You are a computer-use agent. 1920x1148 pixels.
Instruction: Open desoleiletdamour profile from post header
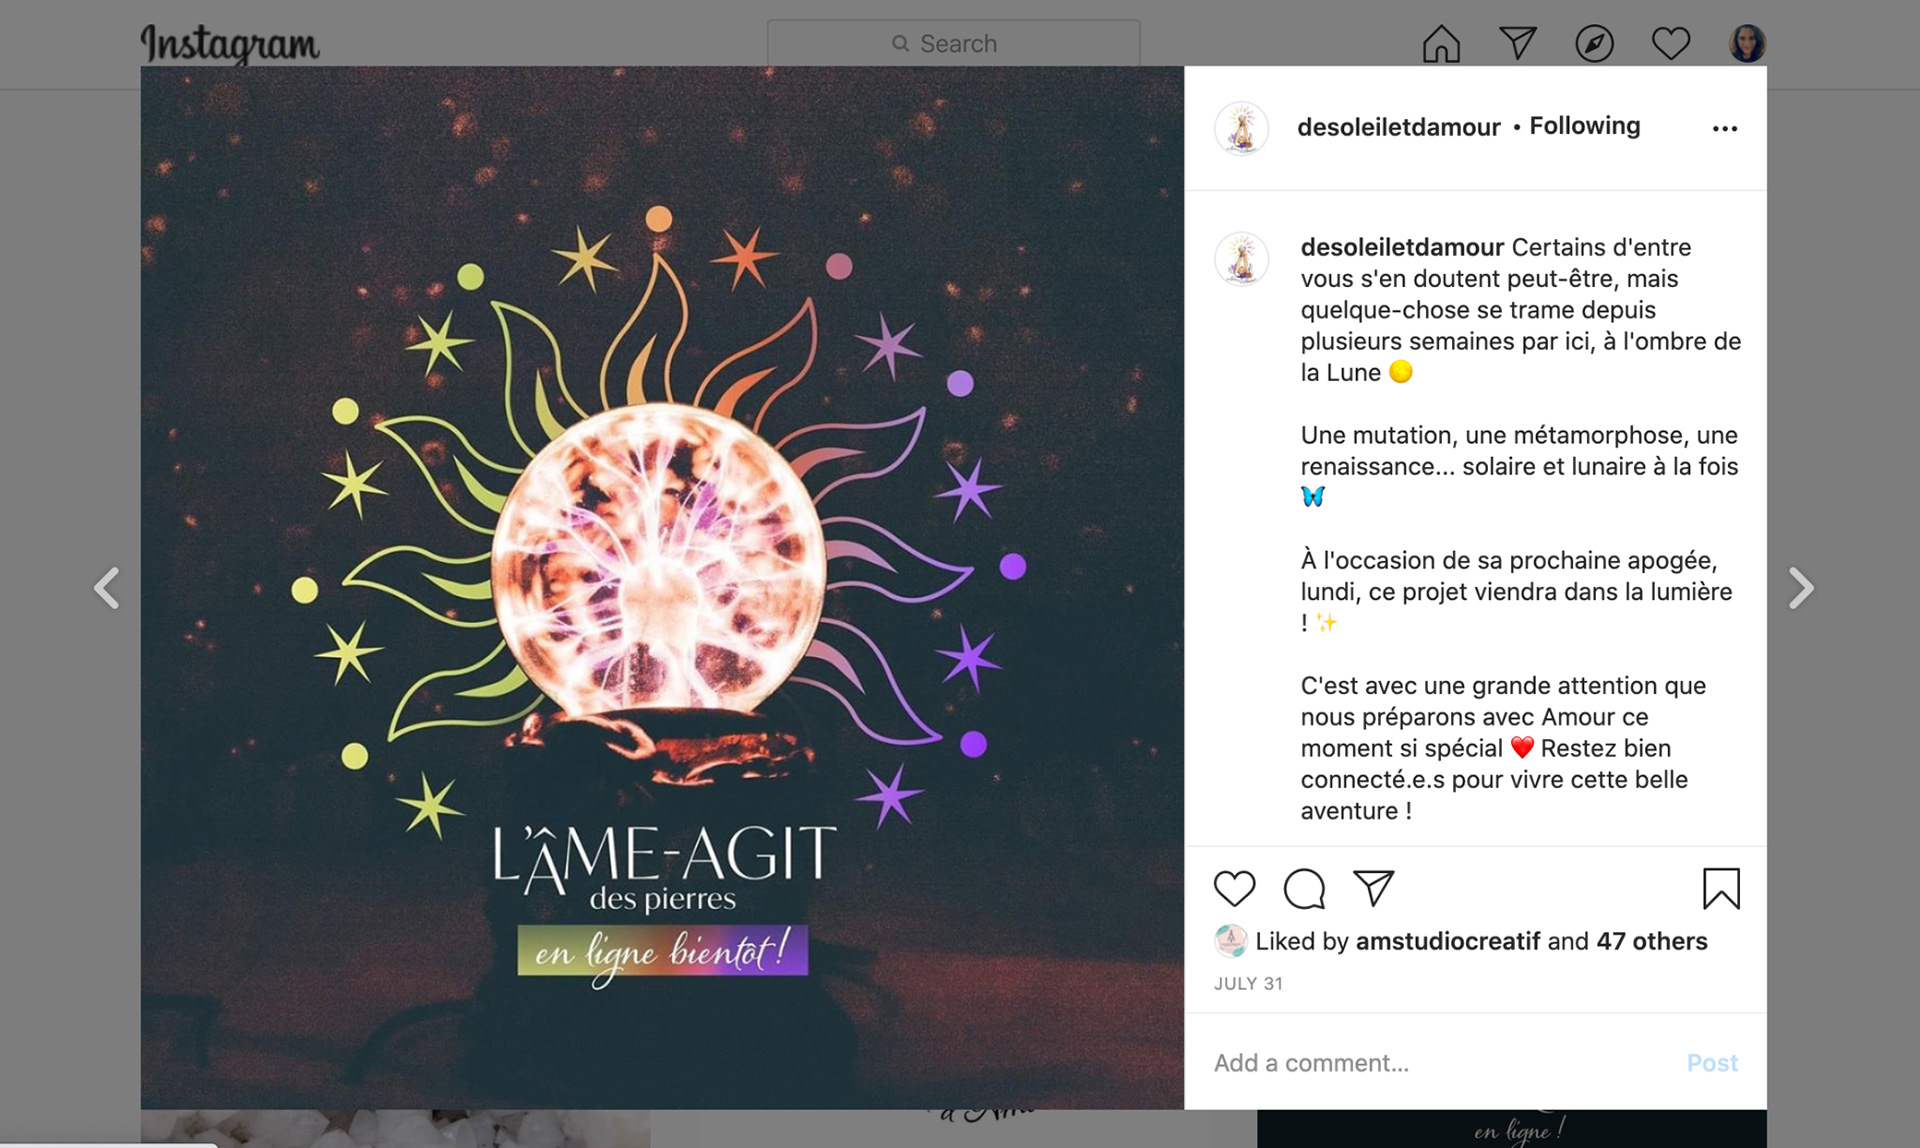tap(1398, 127)
